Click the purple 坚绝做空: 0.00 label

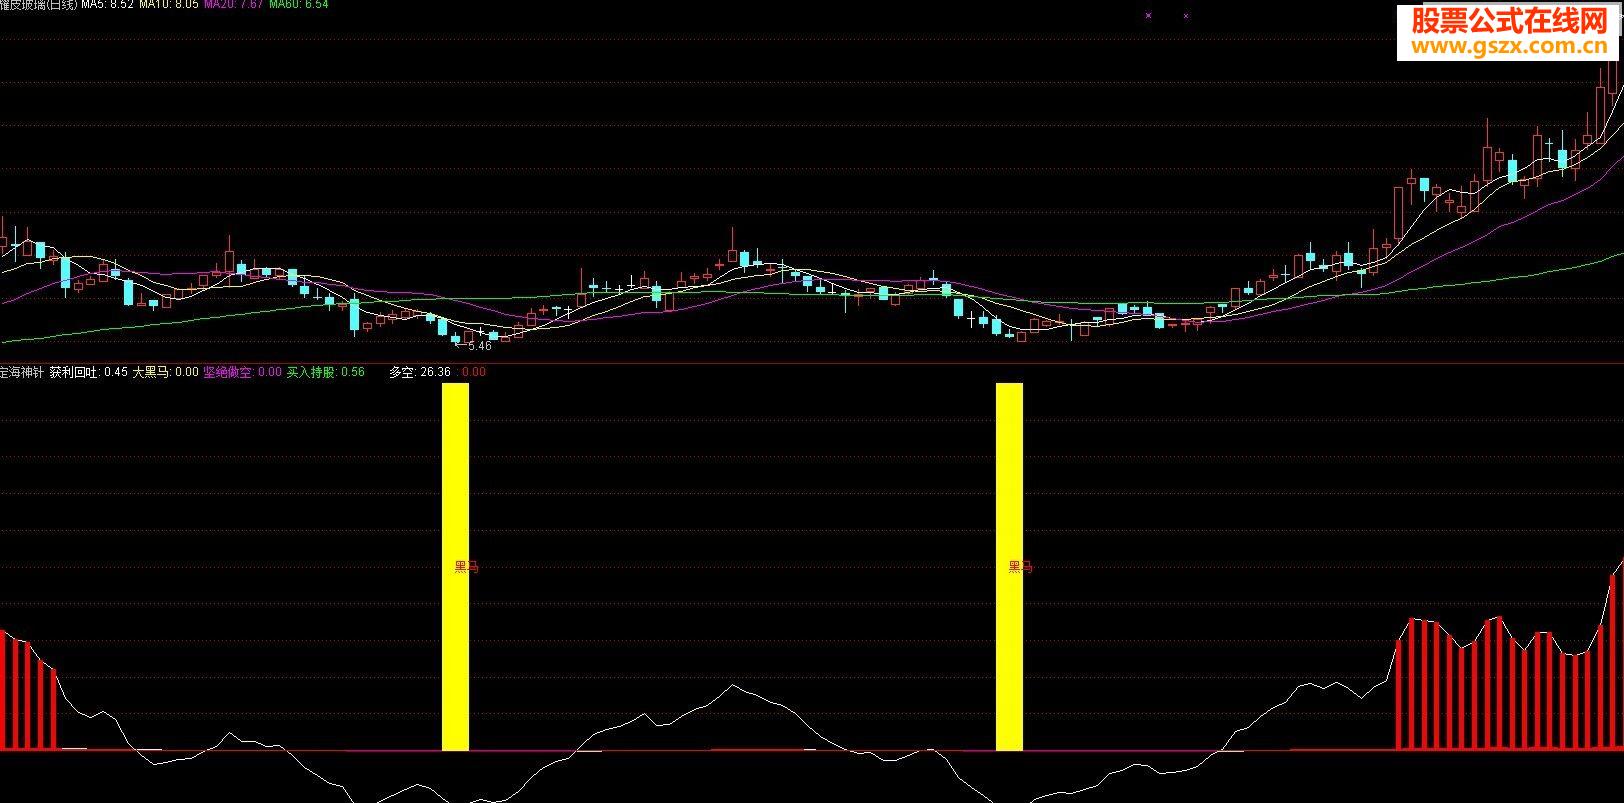(x=242, y=372)
